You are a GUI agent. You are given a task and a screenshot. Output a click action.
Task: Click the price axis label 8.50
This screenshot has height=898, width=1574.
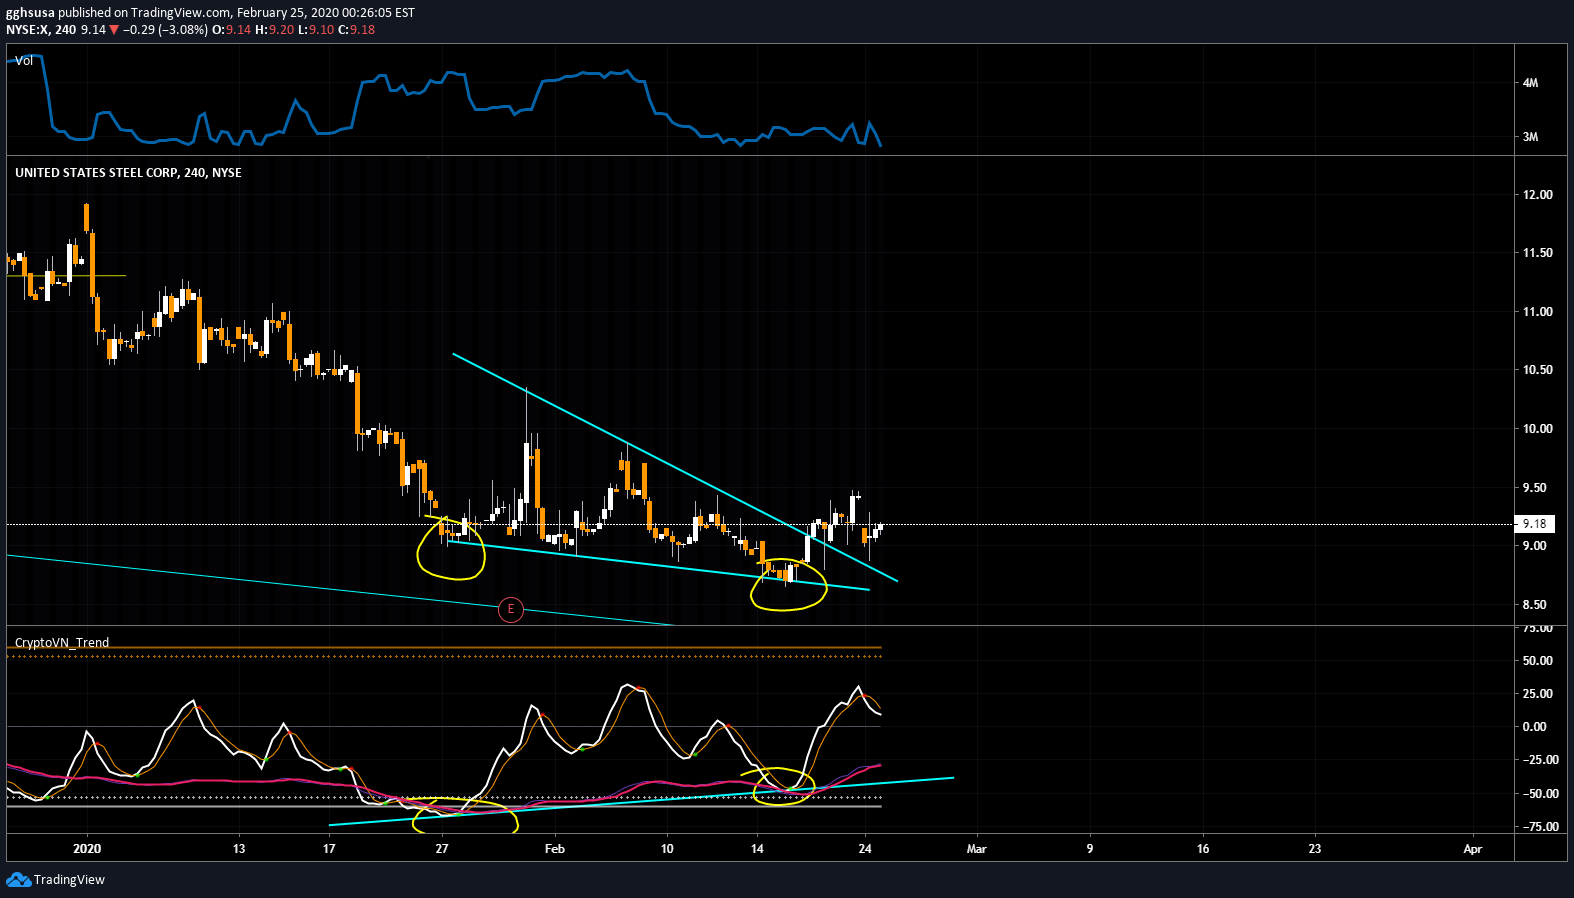(1534, 605)
